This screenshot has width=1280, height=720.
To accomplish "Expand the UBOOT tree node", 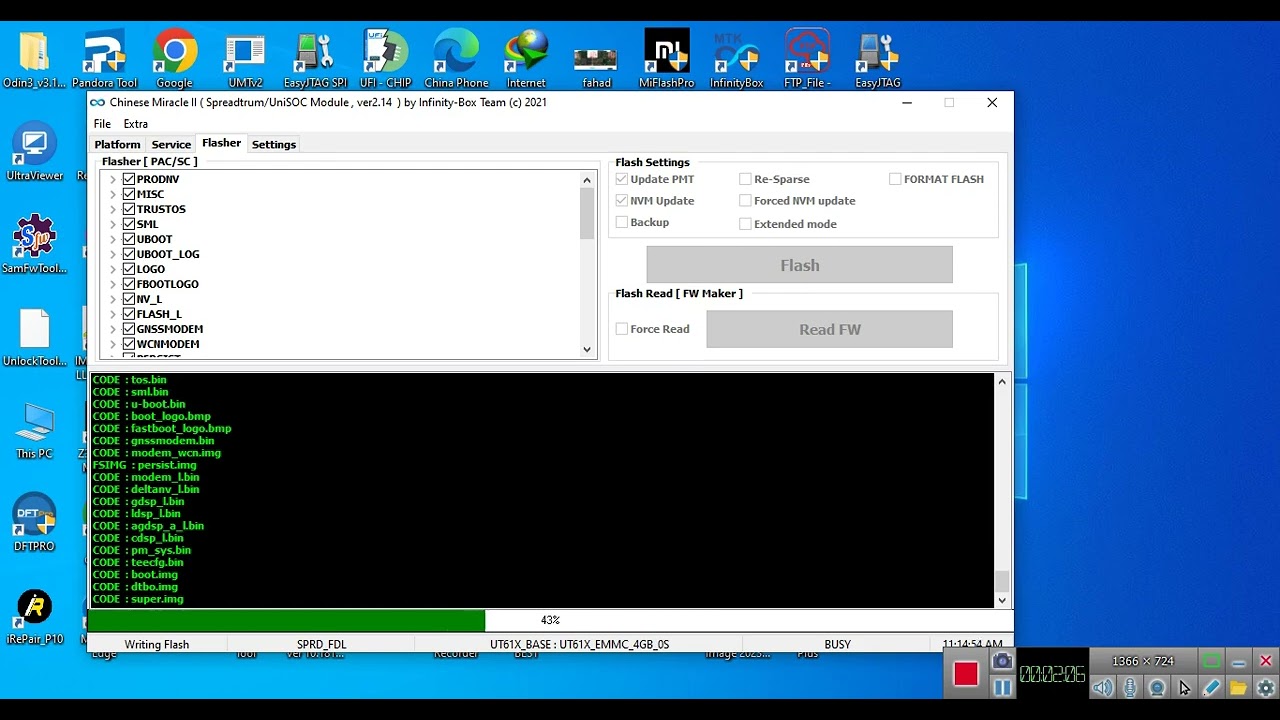I will 113,239.
